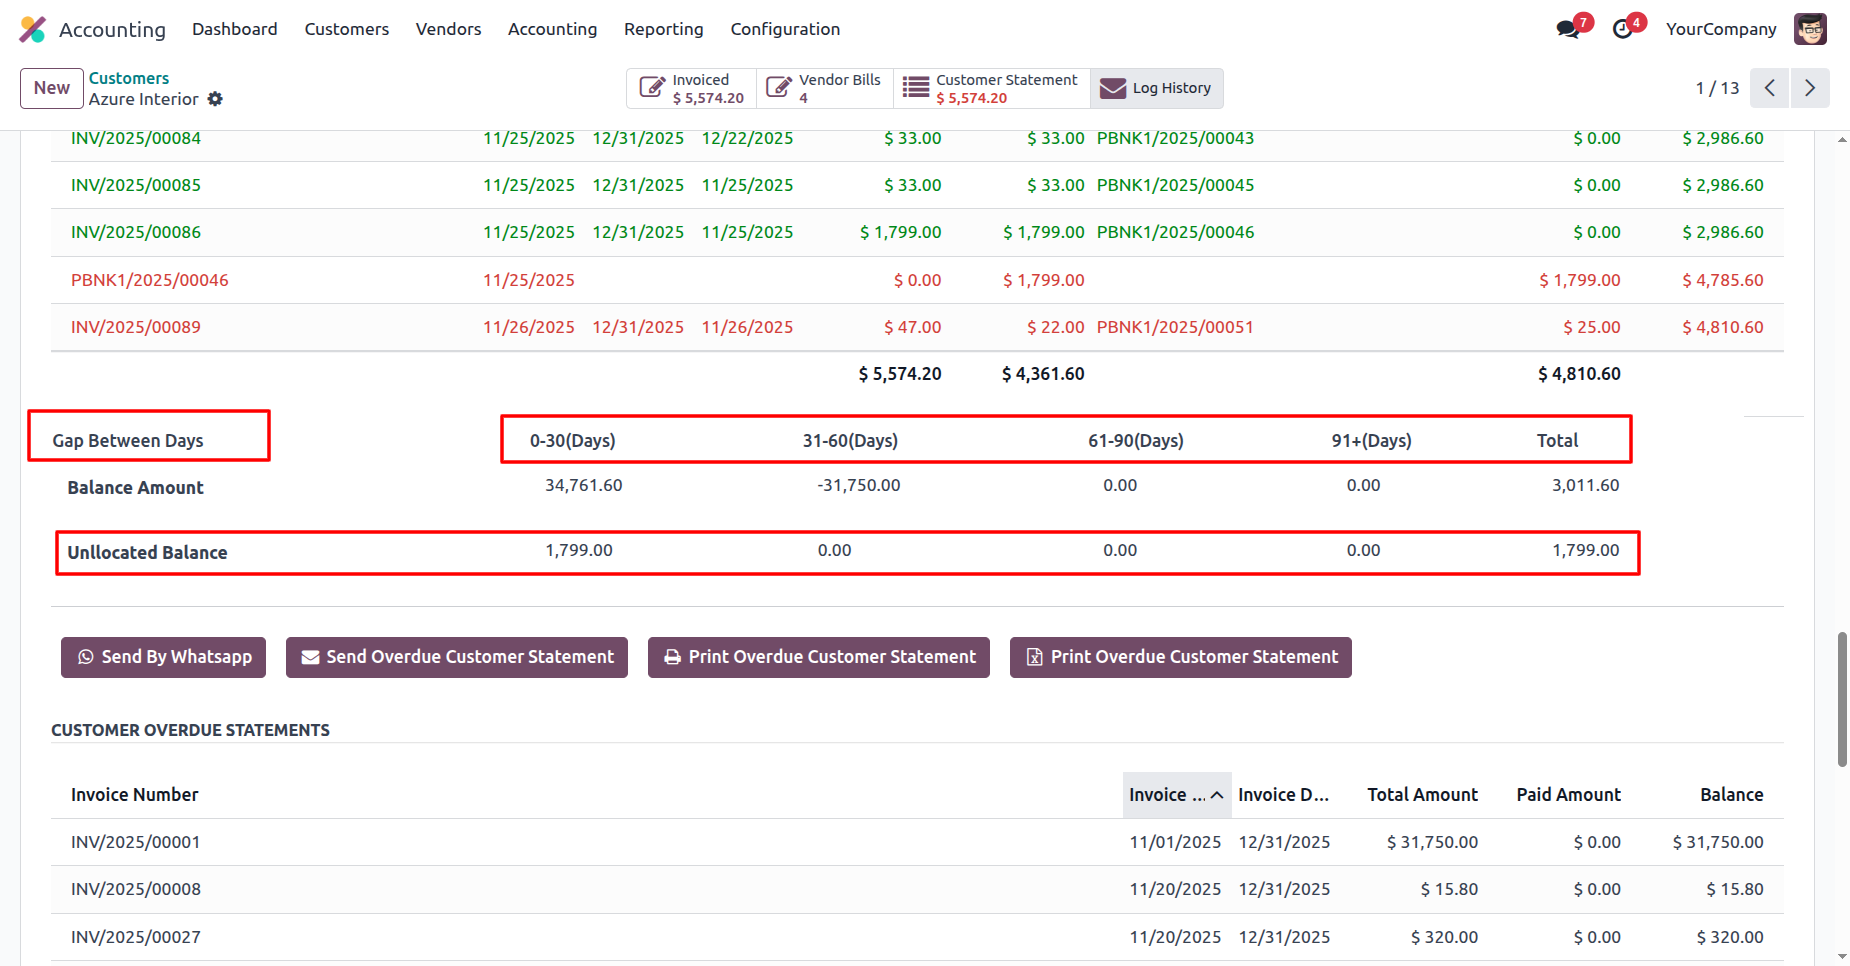Screen dimensions: 1850x966
Task: Open the Customers breadcrumb link
Action: [129, 78]
